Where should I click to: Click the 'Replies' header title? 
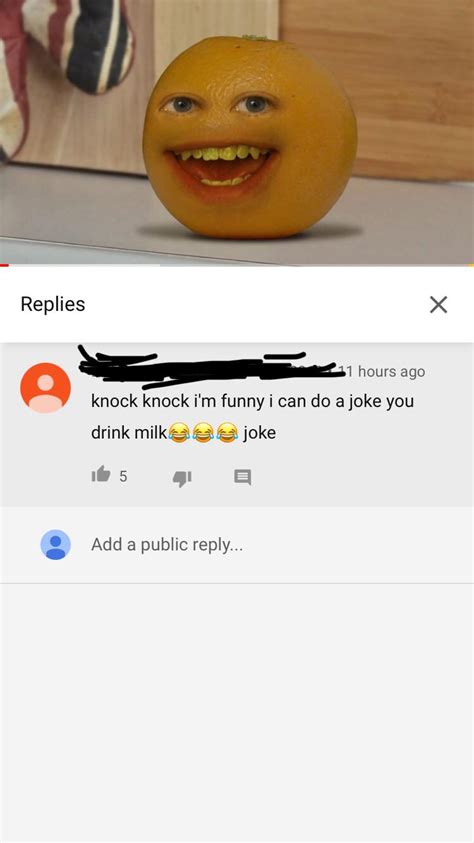click(x=53, y=304)
